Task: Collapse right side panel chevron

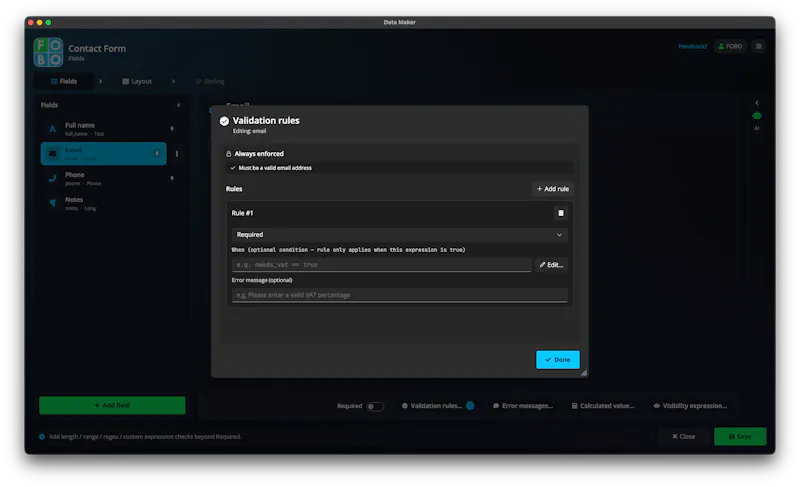Action: point(757,102)
